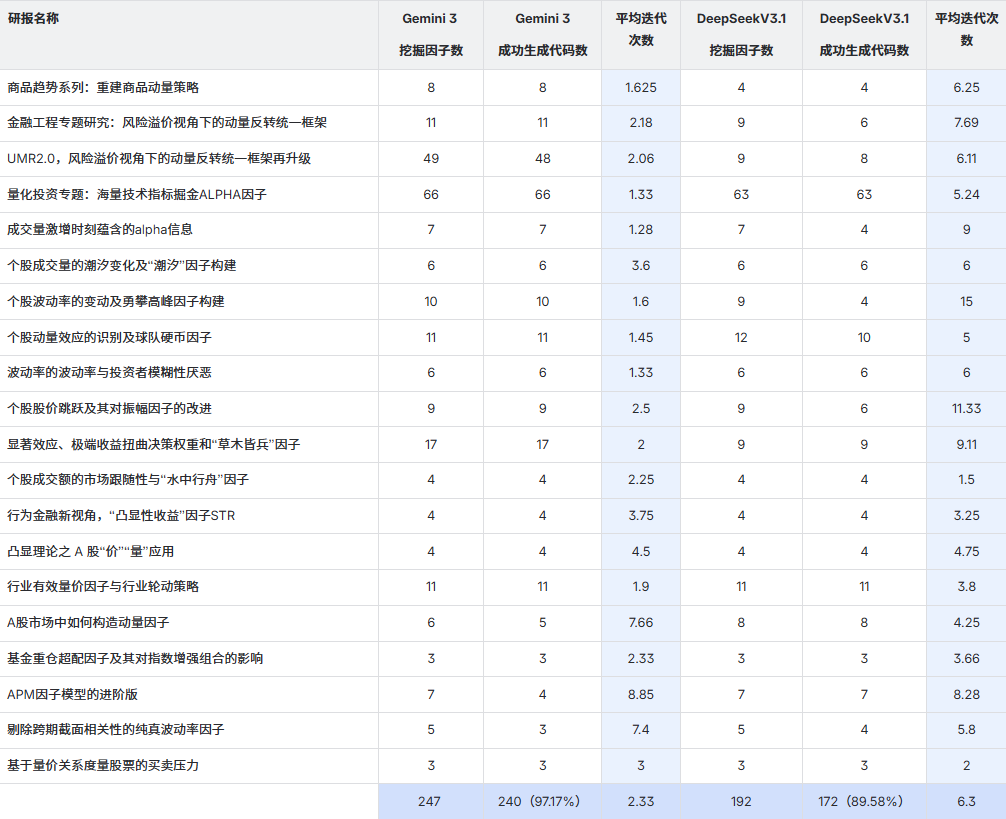
Task: Click the average 2.33 total cell
Action: click(640, 802)
